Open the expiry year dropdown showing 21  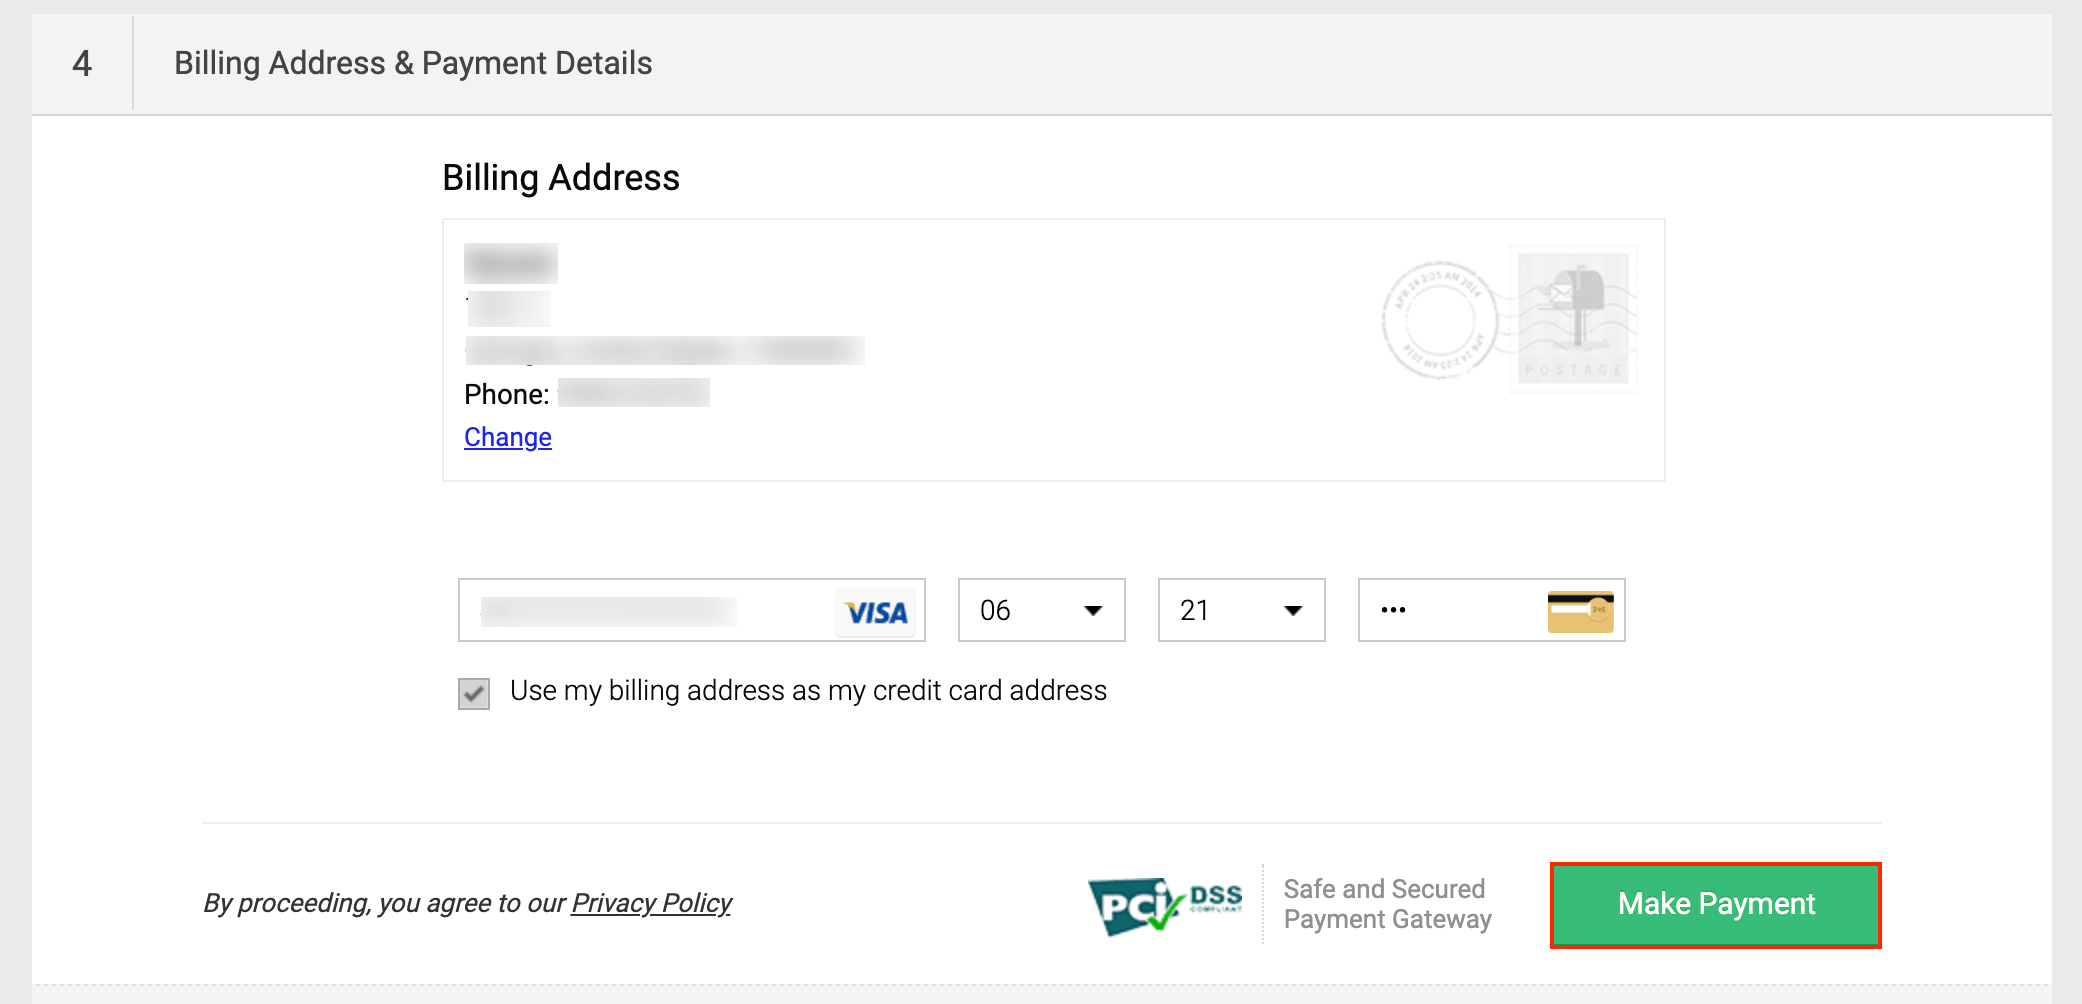1241,610
